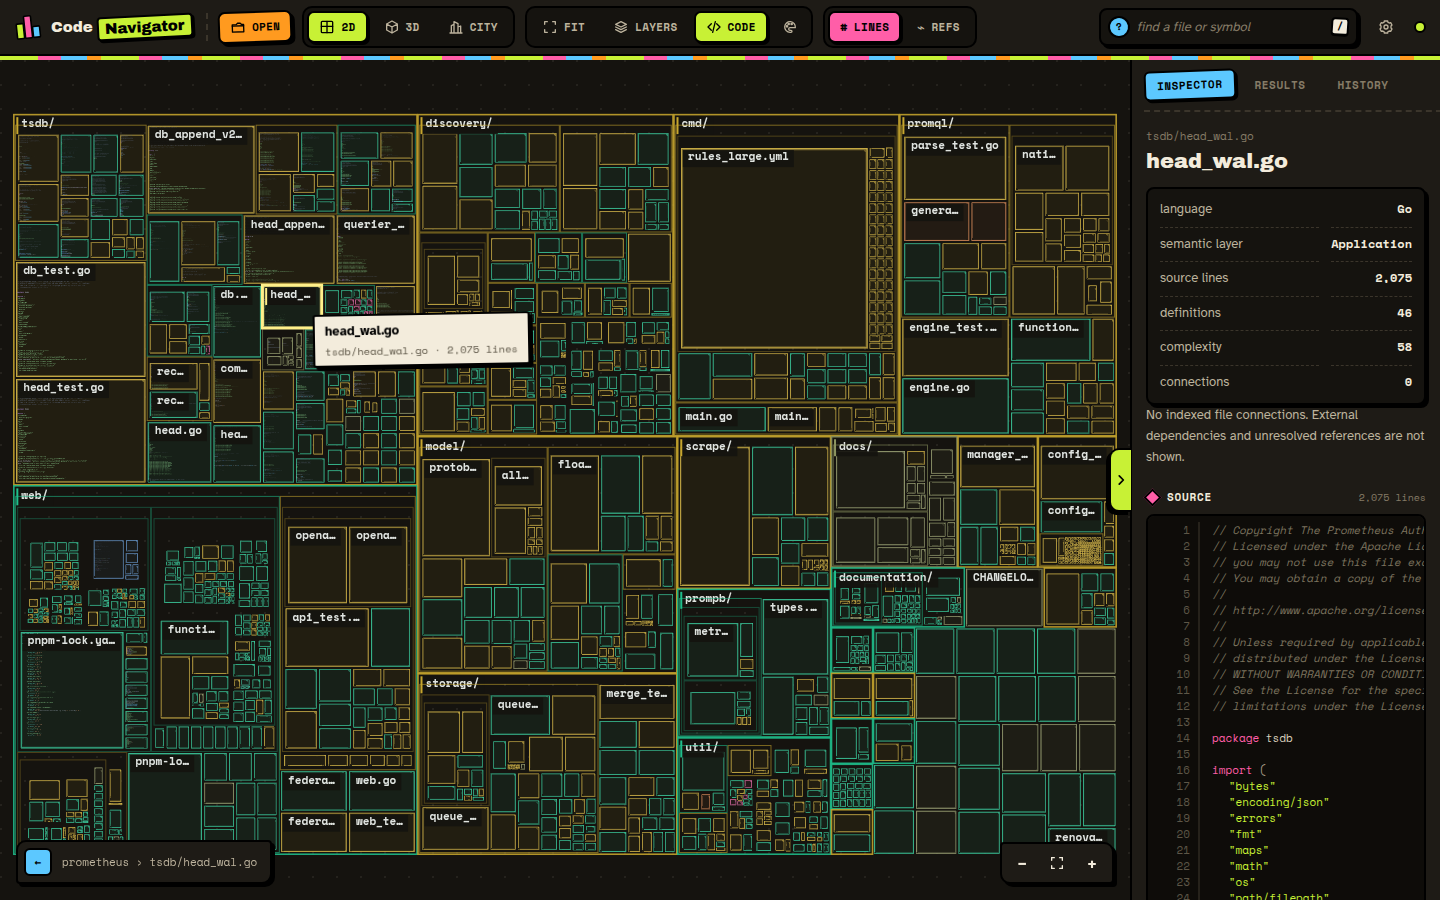Click the pnpm-lock.yaml block in web/

coord(72,690)
